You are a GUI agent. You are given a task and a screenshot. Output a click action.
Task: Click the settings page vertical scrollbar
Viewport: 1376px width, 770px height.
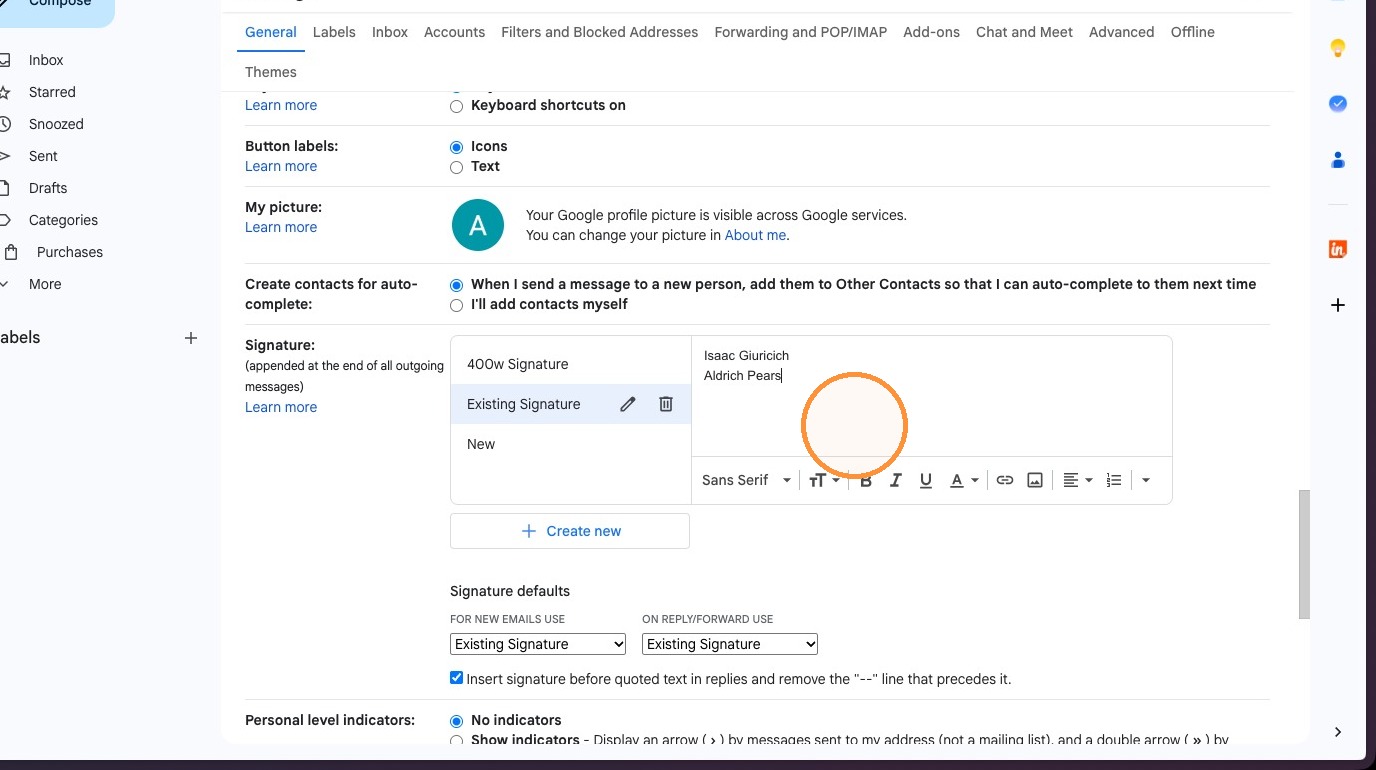pos(1304,555)
